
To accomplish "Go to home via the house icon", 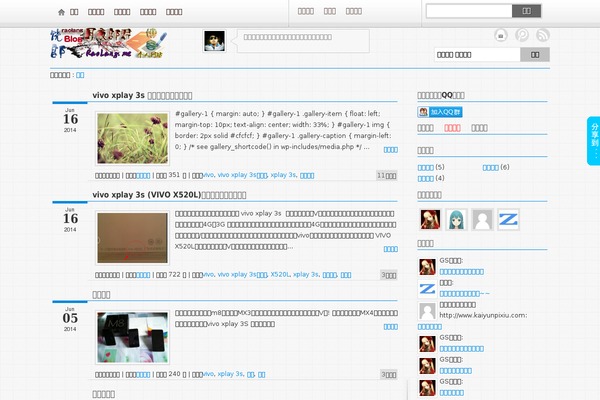I will [61, 12].
